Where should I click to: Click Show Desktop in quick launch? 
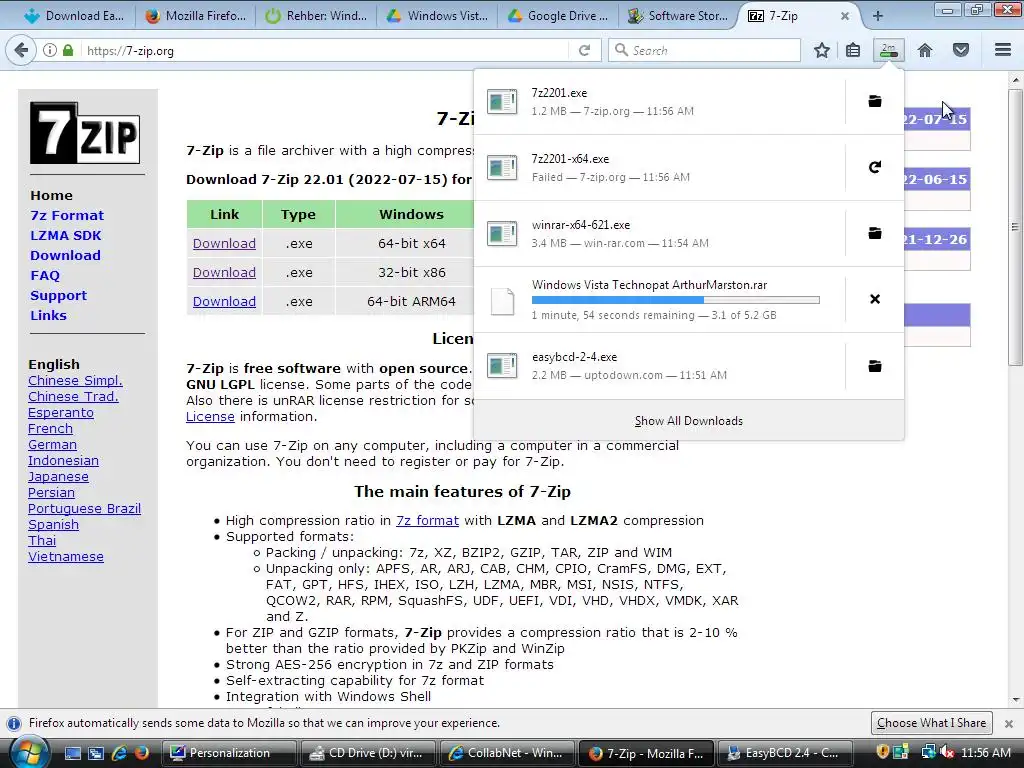point(72,753)
